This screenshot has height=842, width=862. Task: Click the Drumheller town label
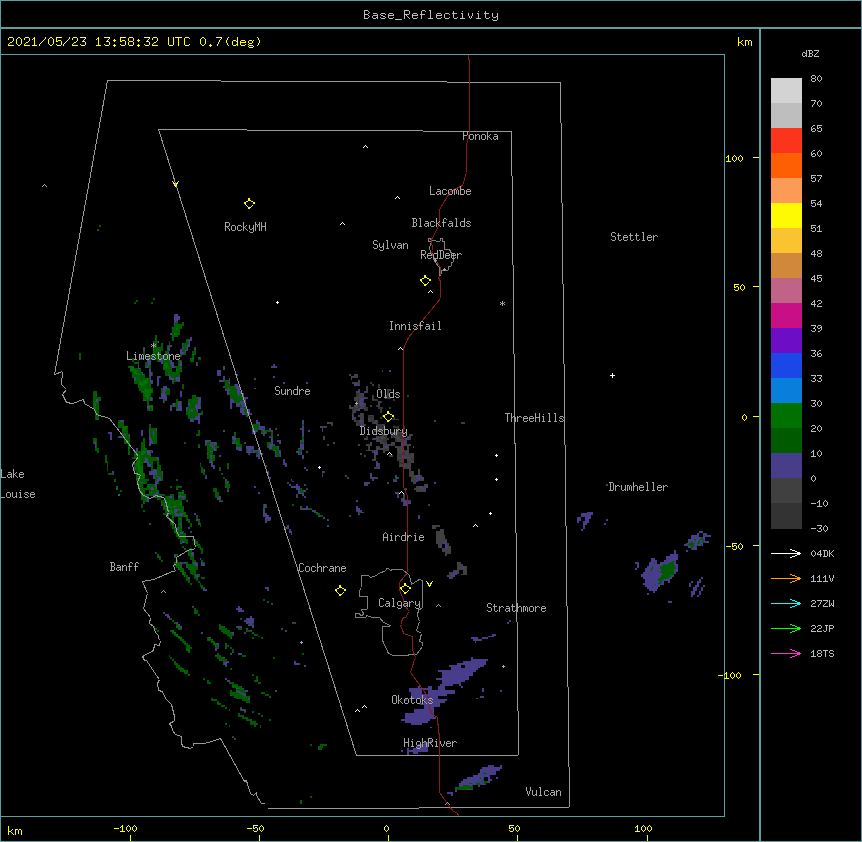(638, 487)
